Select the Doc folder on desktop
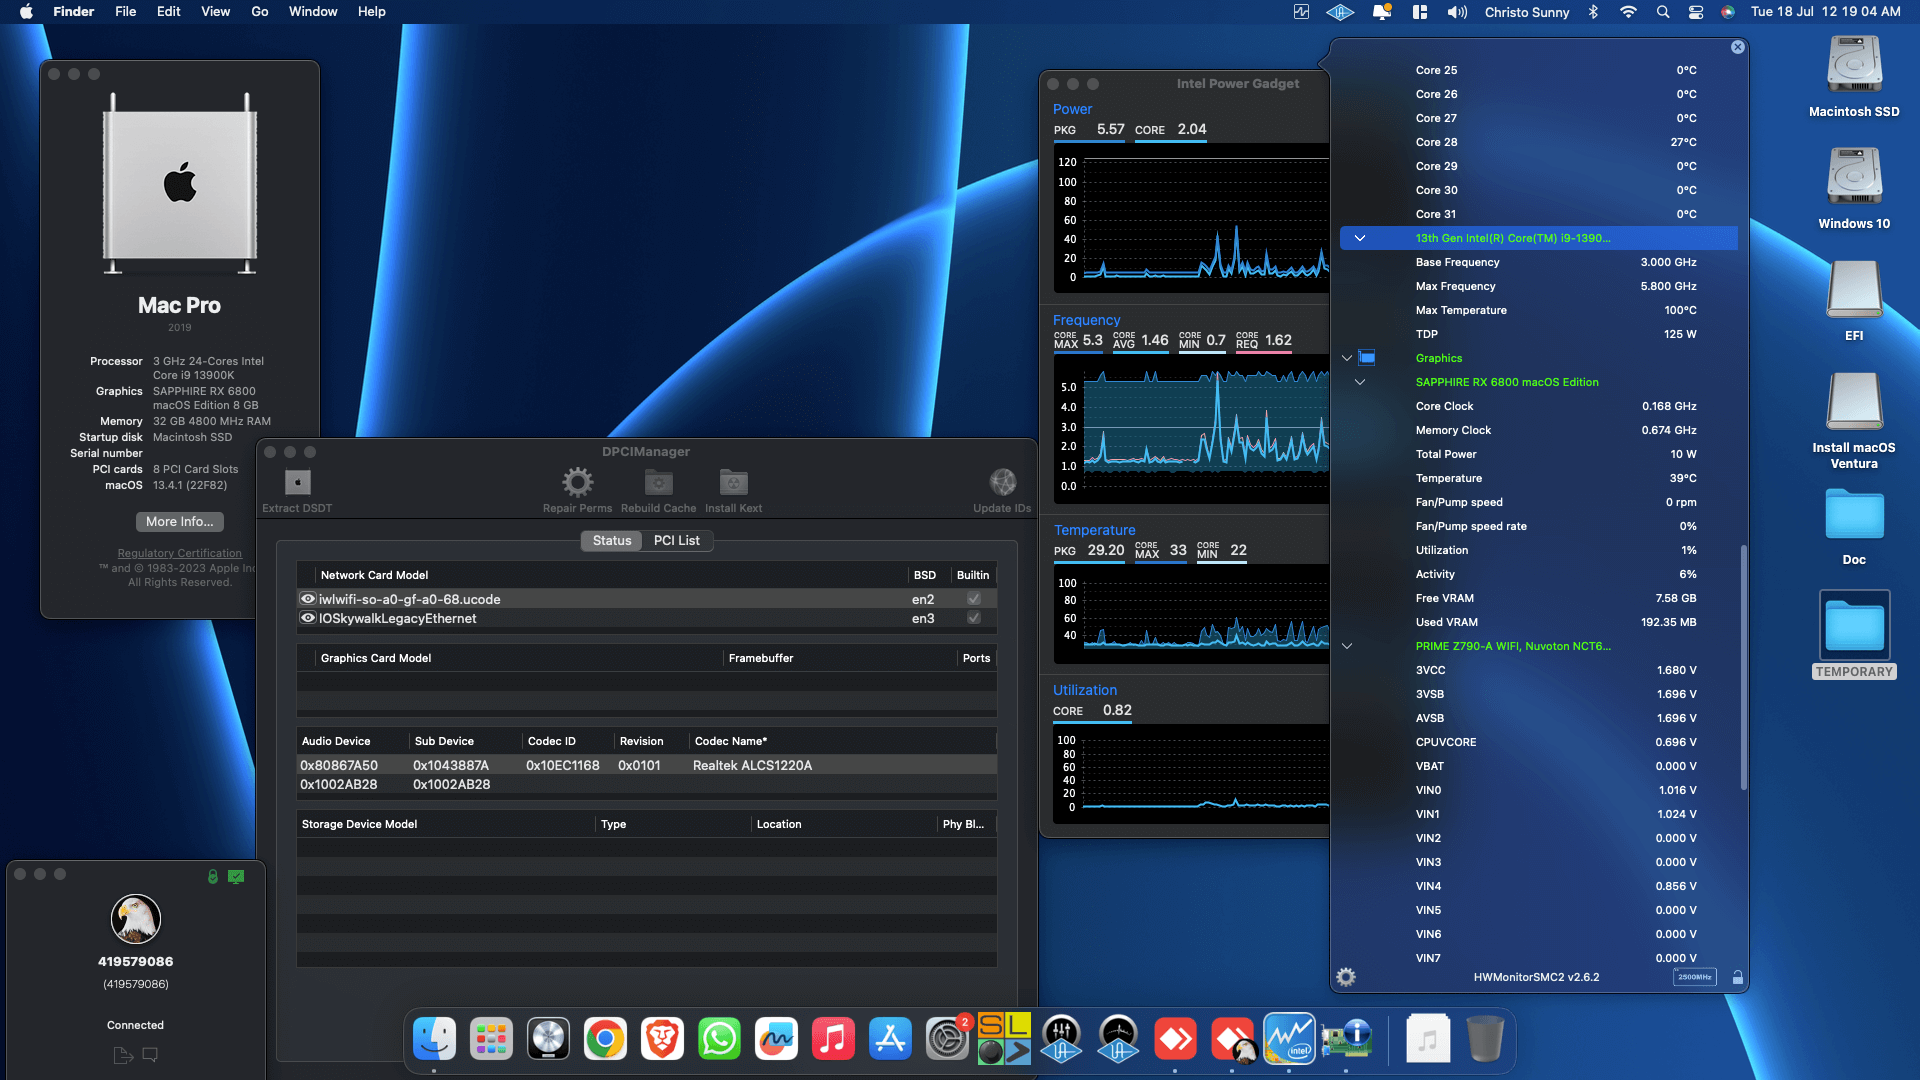This screenshot has width=1920, height=1080. click(1854, 526)
